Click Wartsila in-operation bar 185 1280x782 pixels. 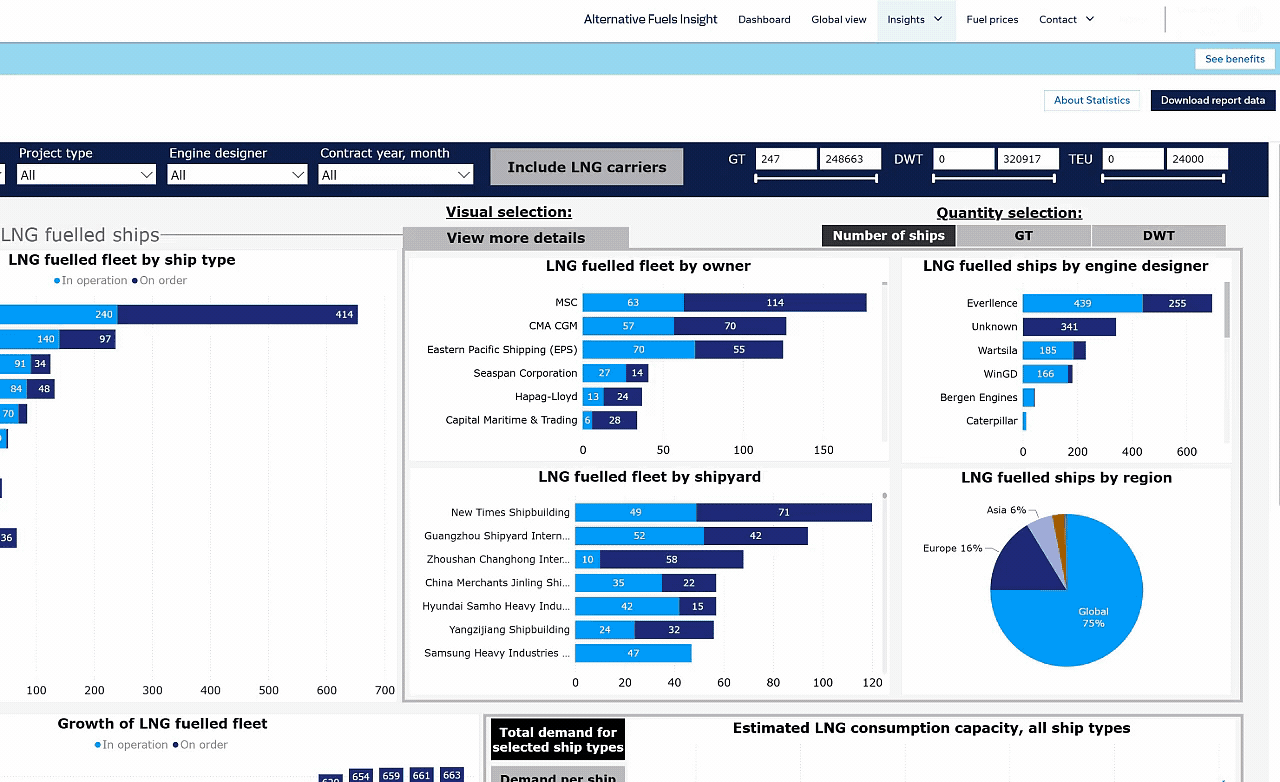point(1048,350)
